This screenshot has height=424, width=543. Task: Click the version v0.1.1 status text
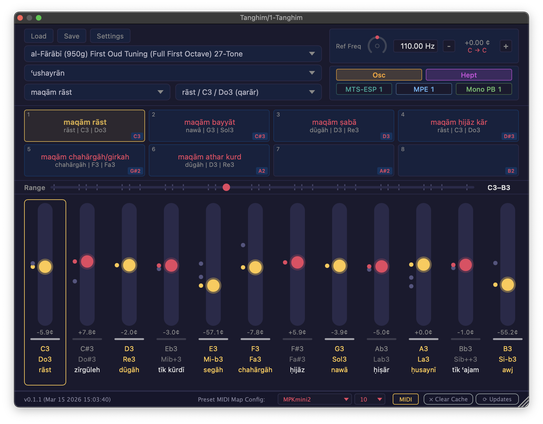point(68,399)
